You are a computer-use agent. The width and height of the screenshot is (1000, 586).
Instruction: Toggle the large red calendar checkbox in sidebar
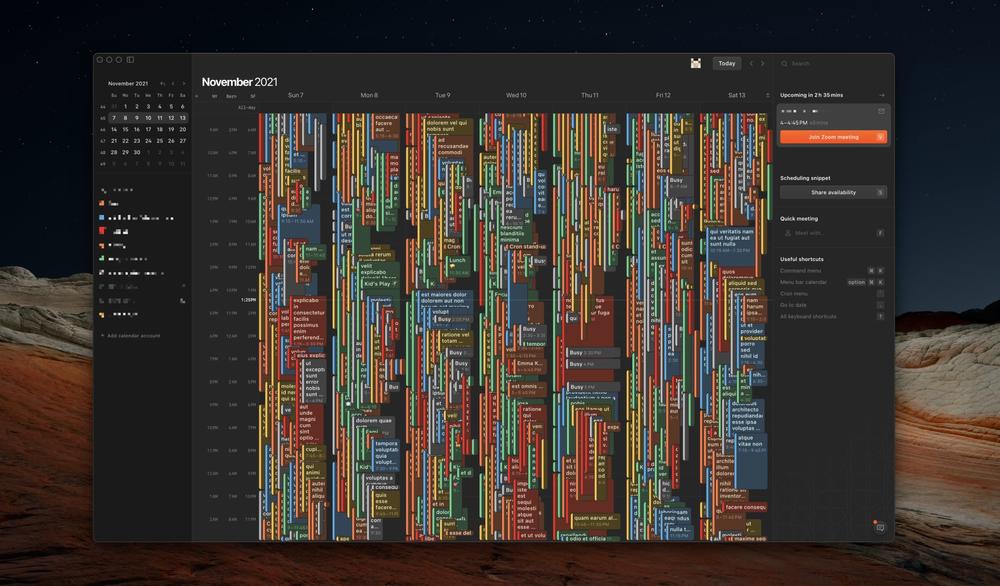point(102,231)
